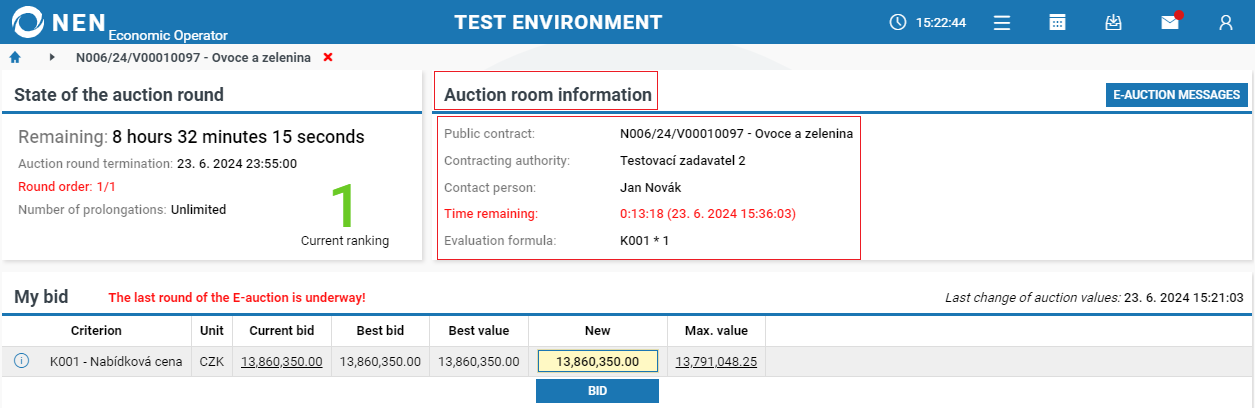The height and width of the screenshot is (408, 1255).
Task: Click the clock icon next to time
Action: pos(897,22)
